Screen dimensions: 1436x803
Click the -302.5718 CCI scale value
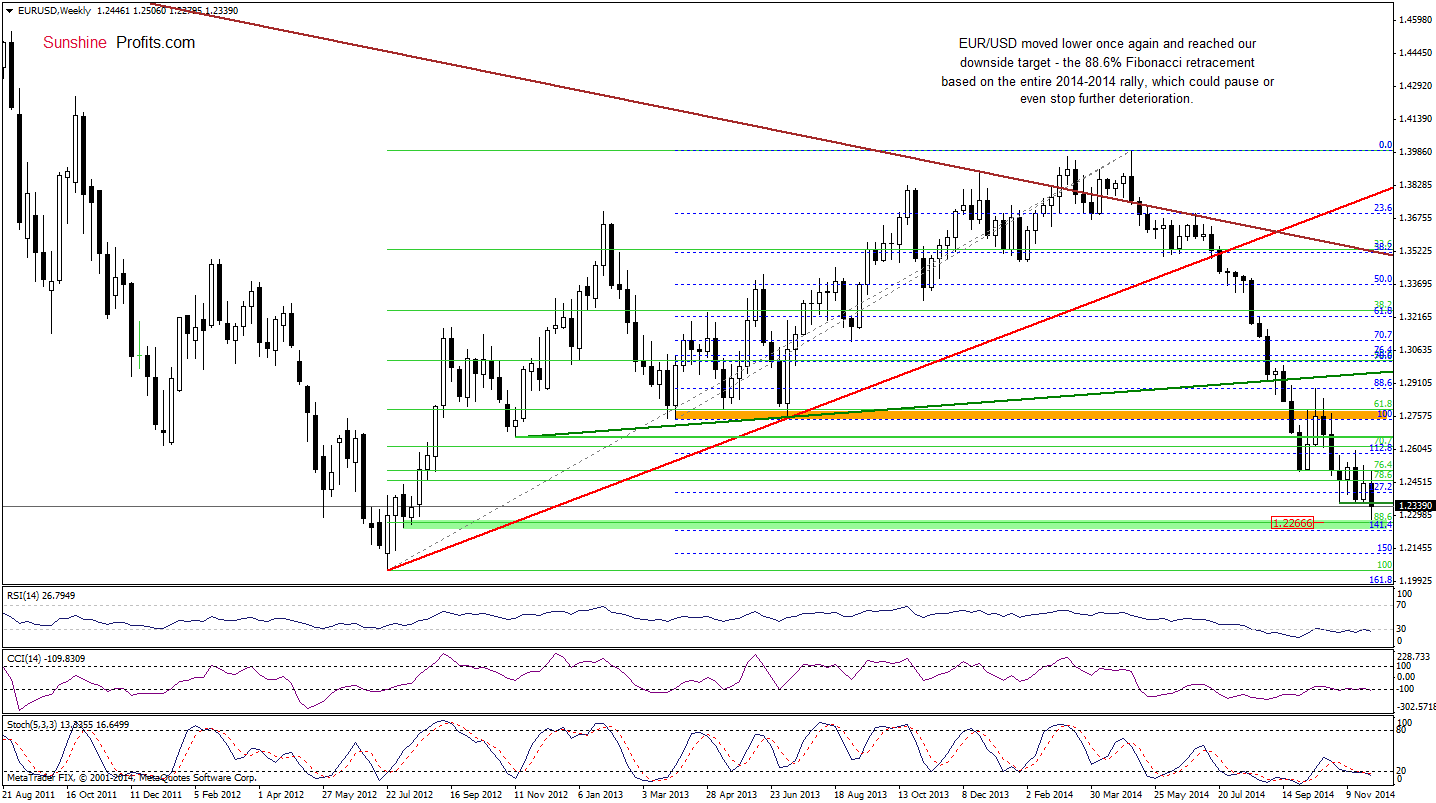(1417, 706)
